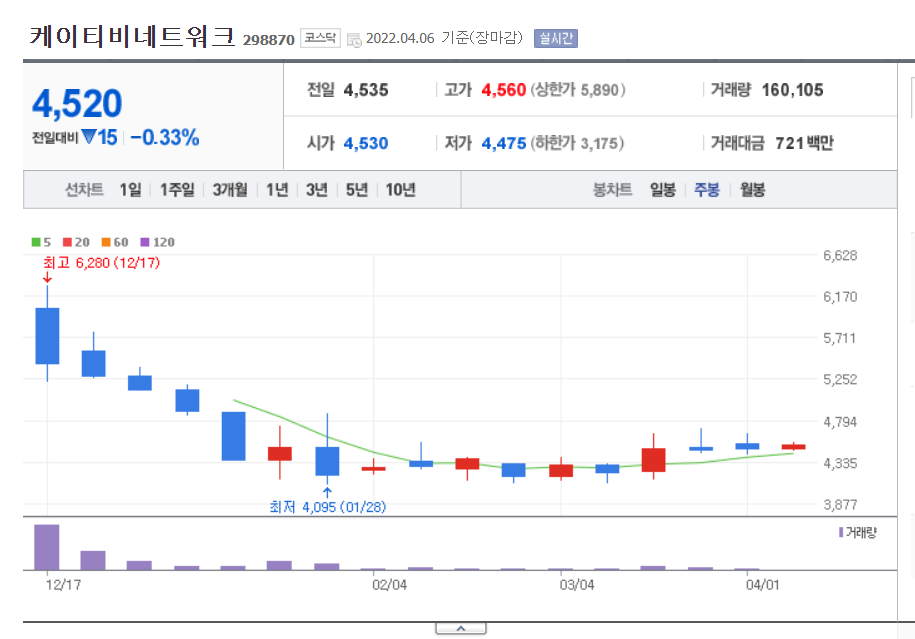
Task: Select the 주봉 weekly candle chart
Action: (x=707, y=190)
